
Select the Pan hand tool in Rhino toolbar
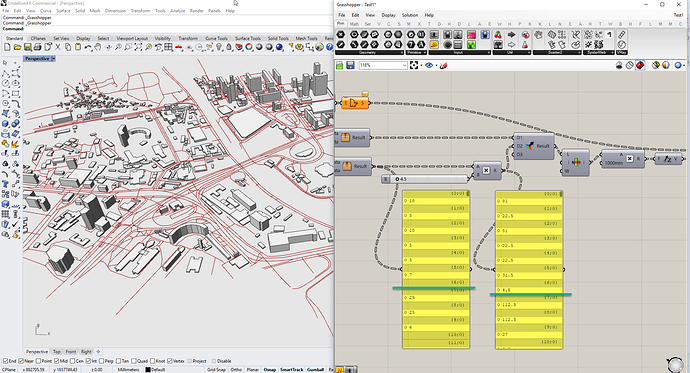[x=98, y=47]
